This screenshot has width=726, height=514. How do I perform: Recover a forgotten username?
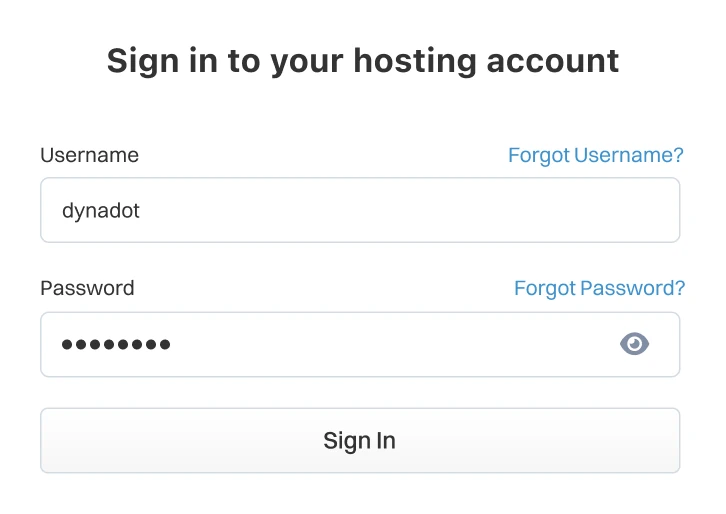click(595, 155)
